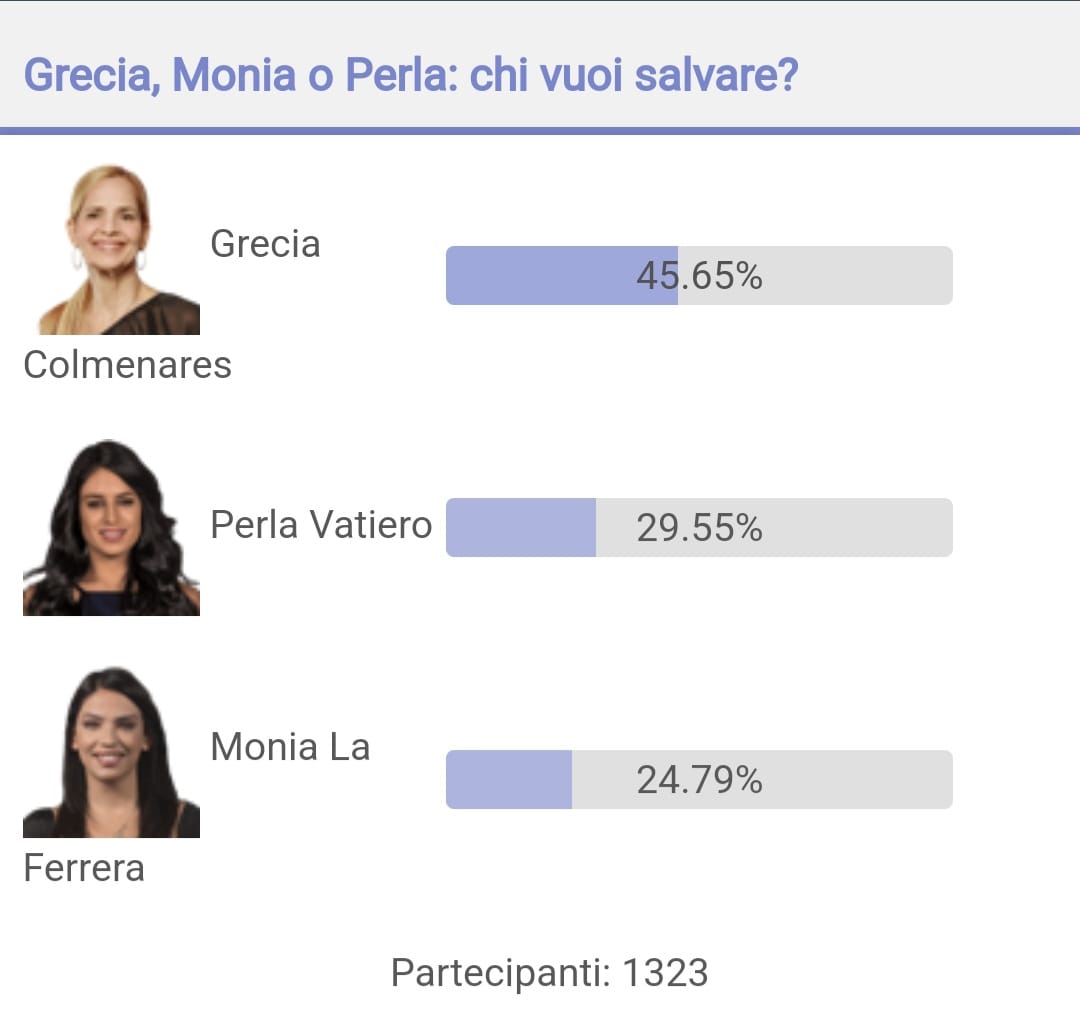Click the name label 'Grecia'

(265, 244)
